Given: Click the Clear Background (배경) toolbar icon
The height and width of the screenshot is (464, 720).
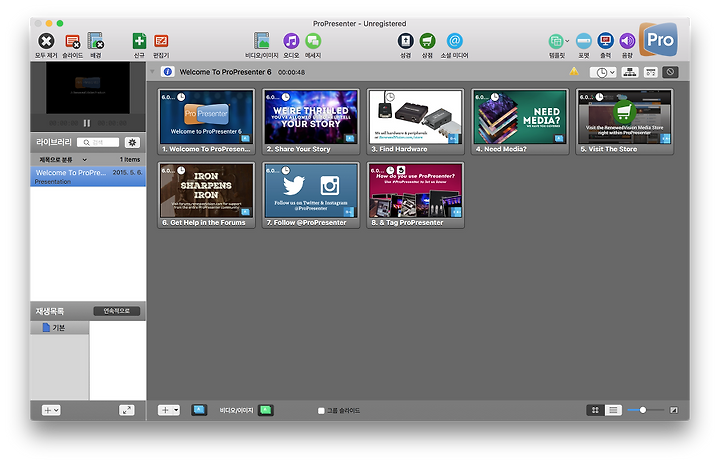Looking at the screenshot, I should tap(96, 41).
